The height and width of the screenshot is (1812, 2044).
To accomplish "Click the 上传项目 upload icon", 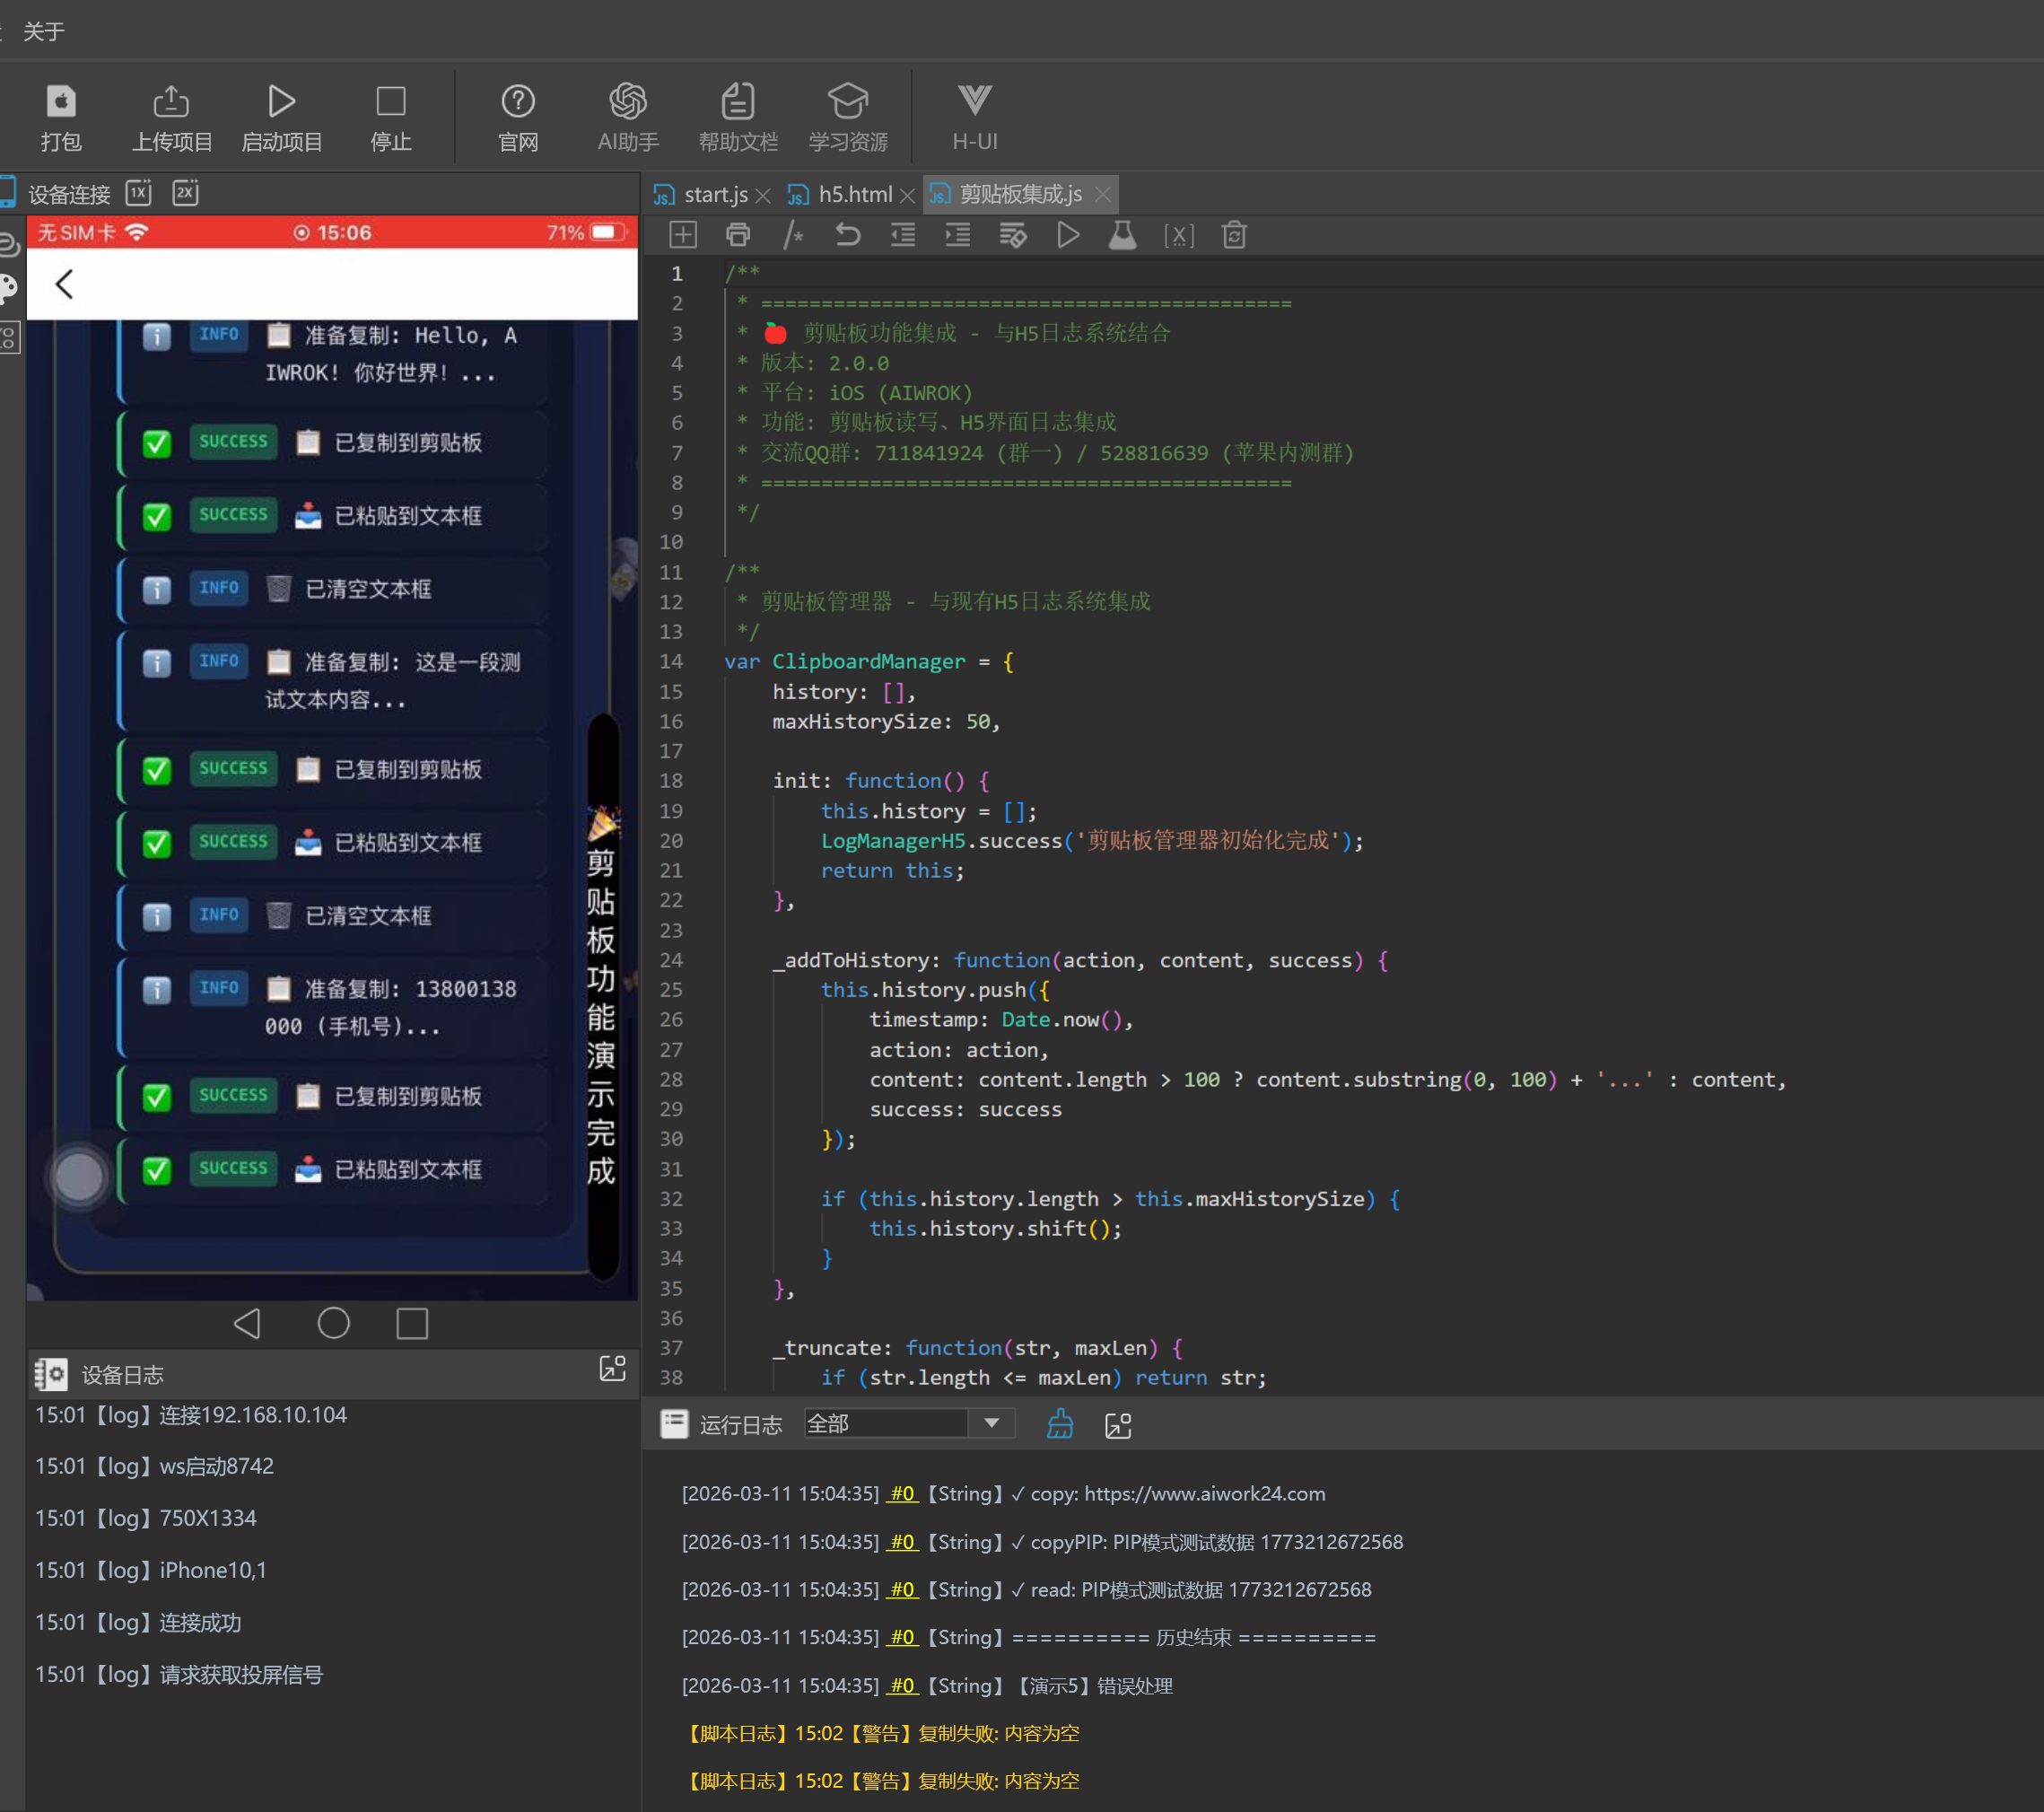I will 171,101.
